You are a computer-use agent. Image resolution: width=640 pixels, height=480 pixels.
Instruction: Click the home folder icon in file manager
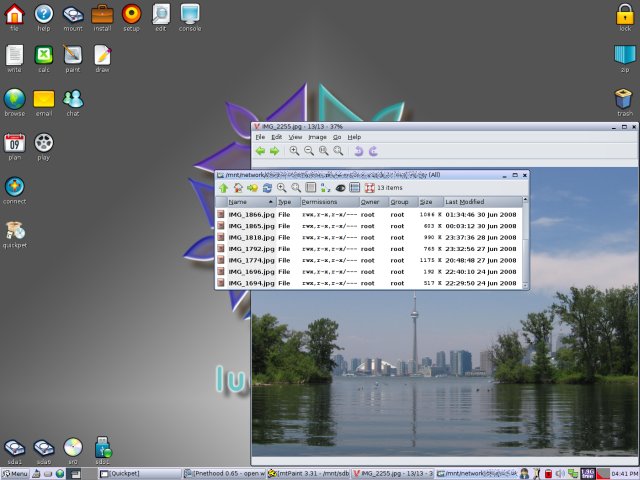point(238,187)
